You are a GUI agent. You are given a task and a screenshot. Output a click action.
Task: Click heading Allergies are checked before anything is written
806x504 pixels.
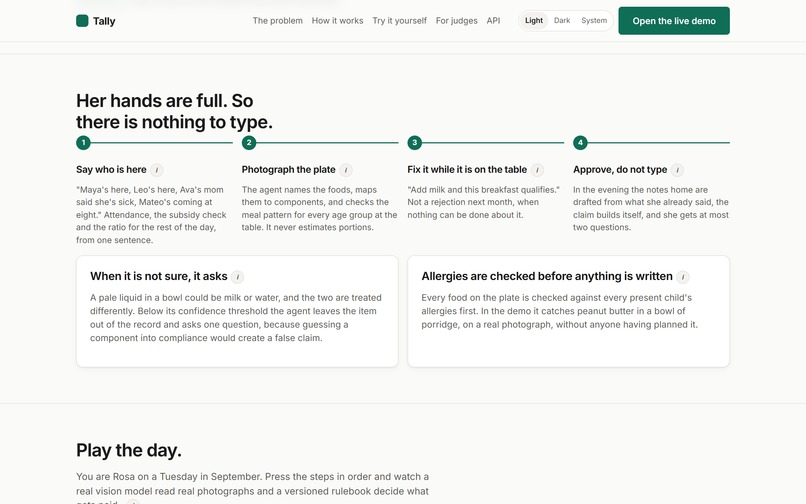(546, 276)
